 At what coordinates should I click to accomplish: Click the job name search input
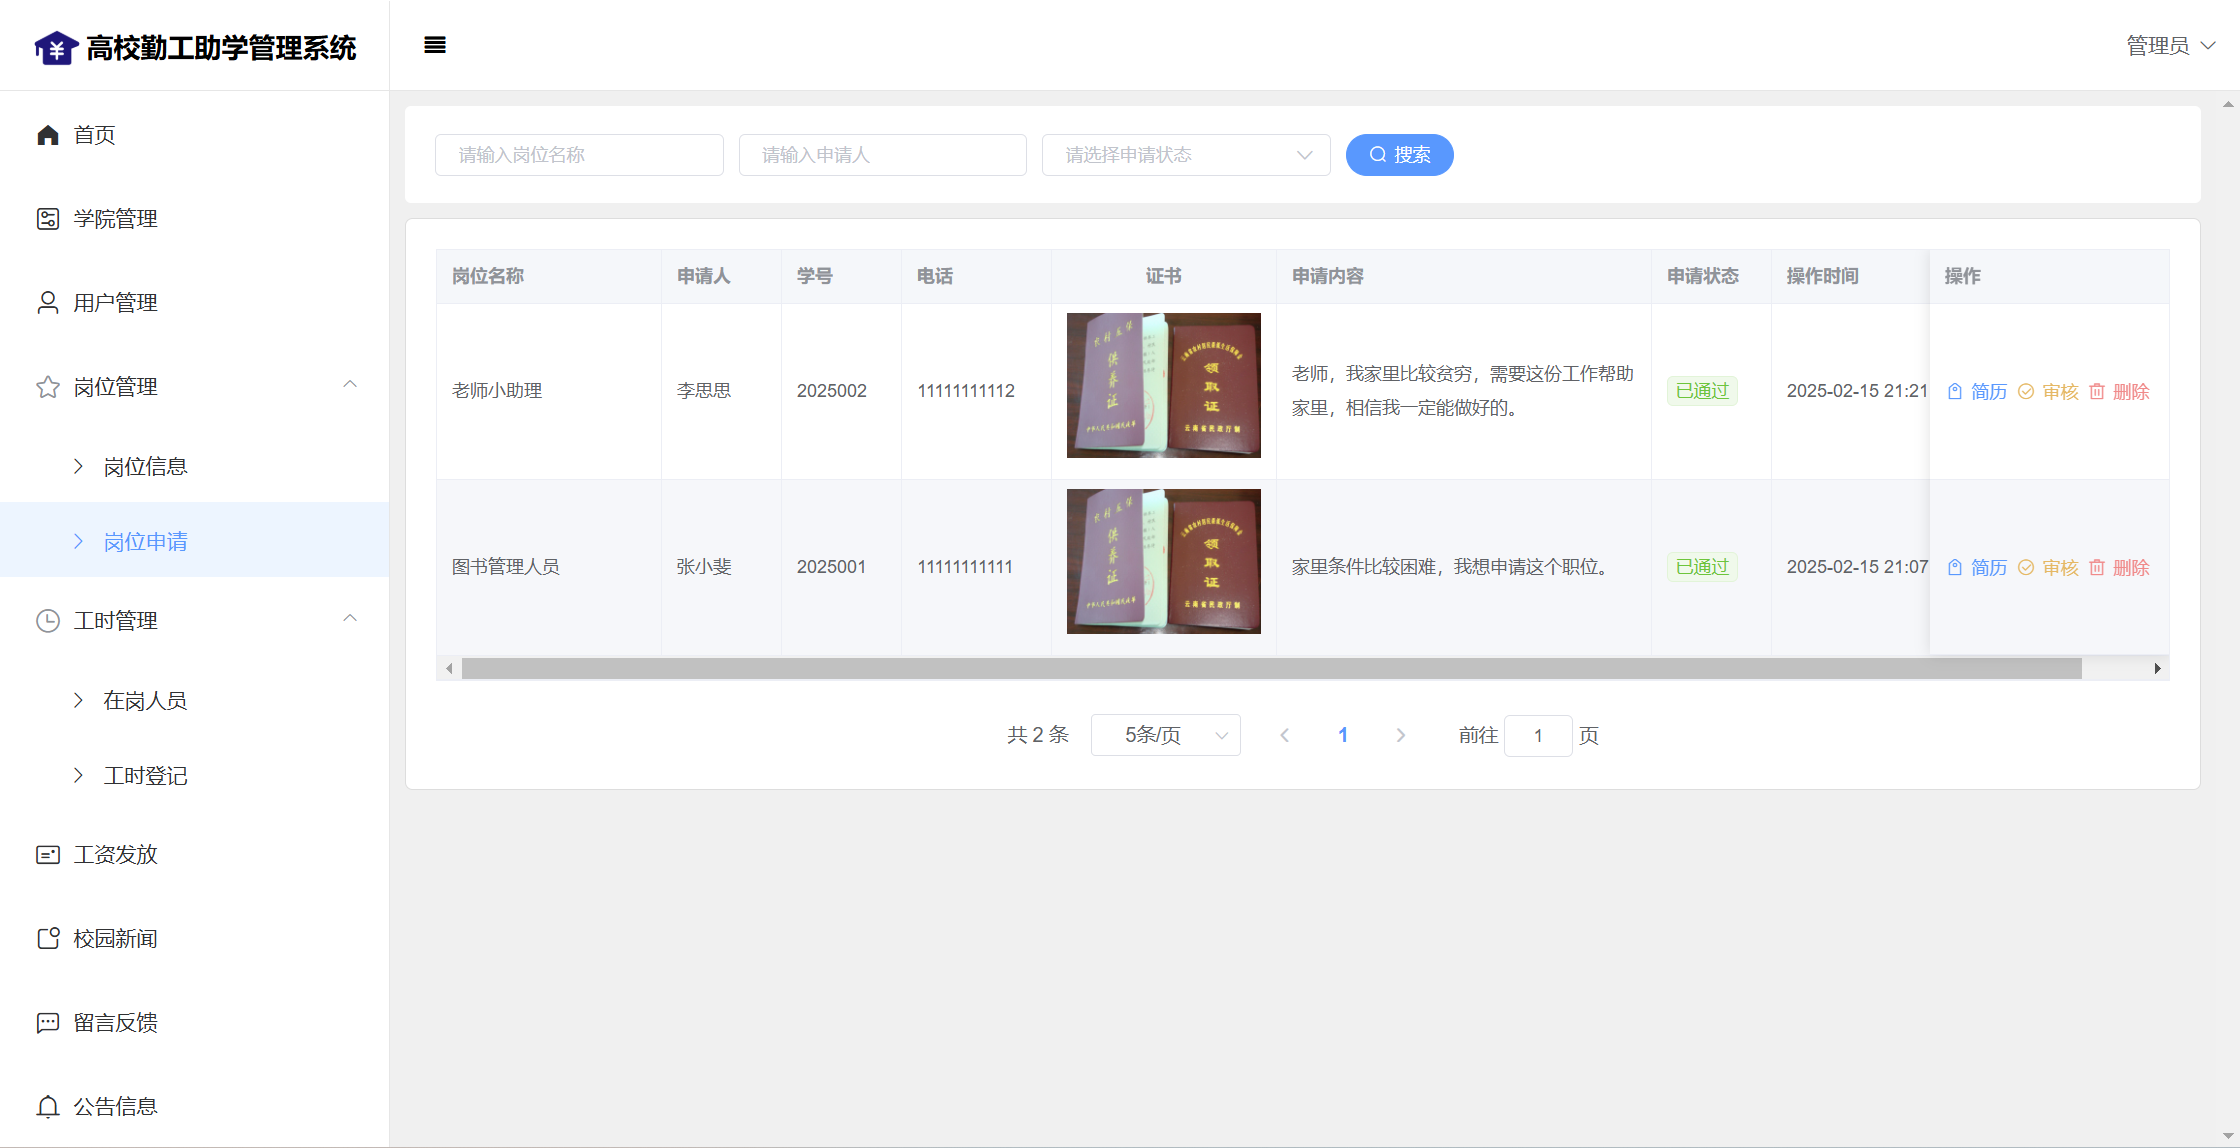click(579, 155)
